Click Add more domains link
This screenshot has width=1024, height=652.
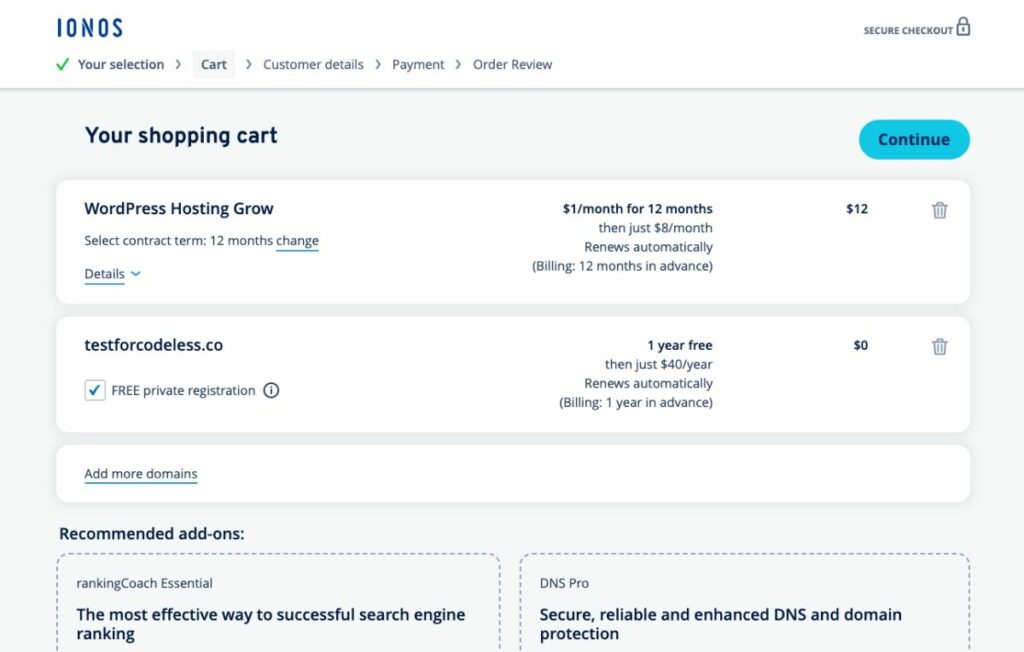[x=140, y=474]
